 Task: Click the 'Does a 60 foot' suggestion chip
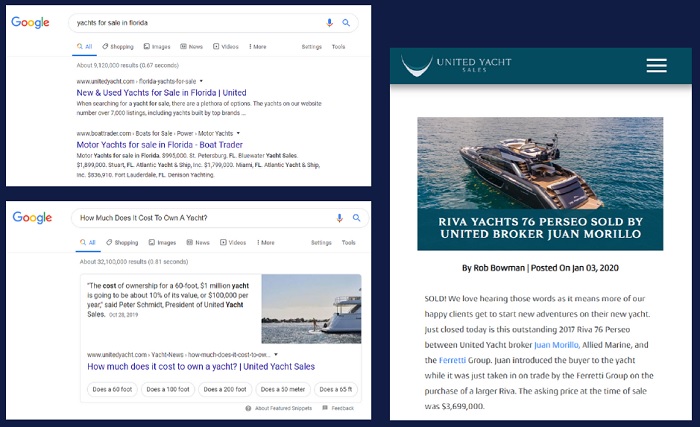(x=112, y=389)
